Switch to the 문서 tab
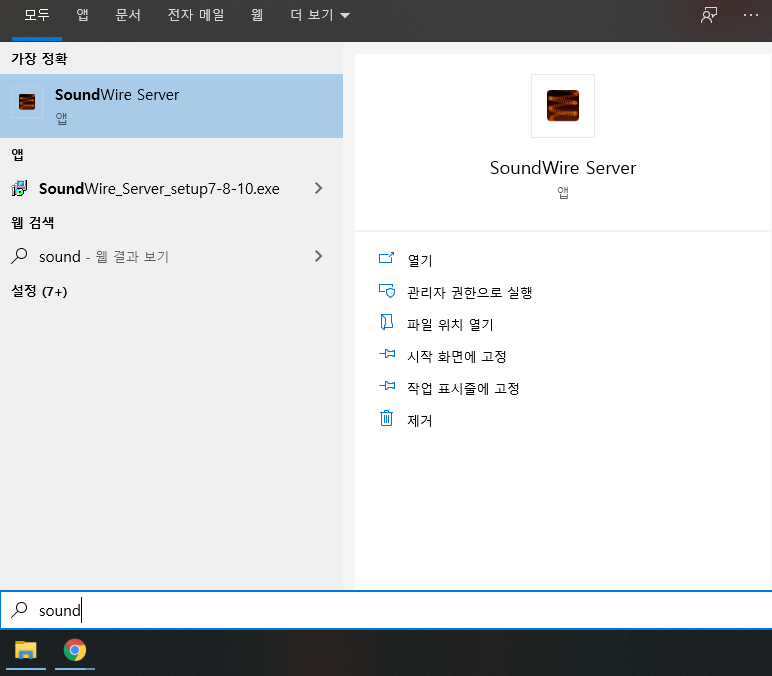Screen dimensions: 772x676 click(x=128, y=15)
